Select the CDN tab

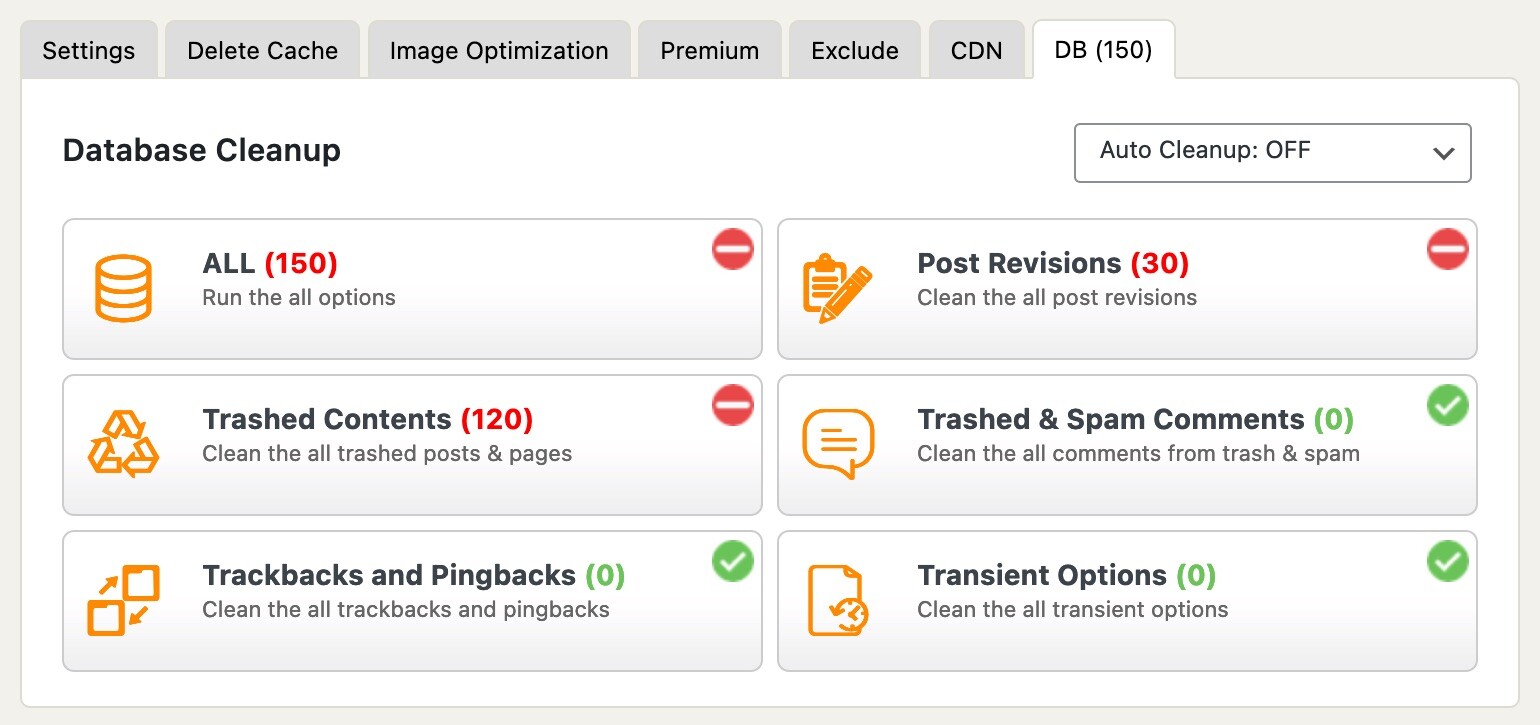pos(977,51)
